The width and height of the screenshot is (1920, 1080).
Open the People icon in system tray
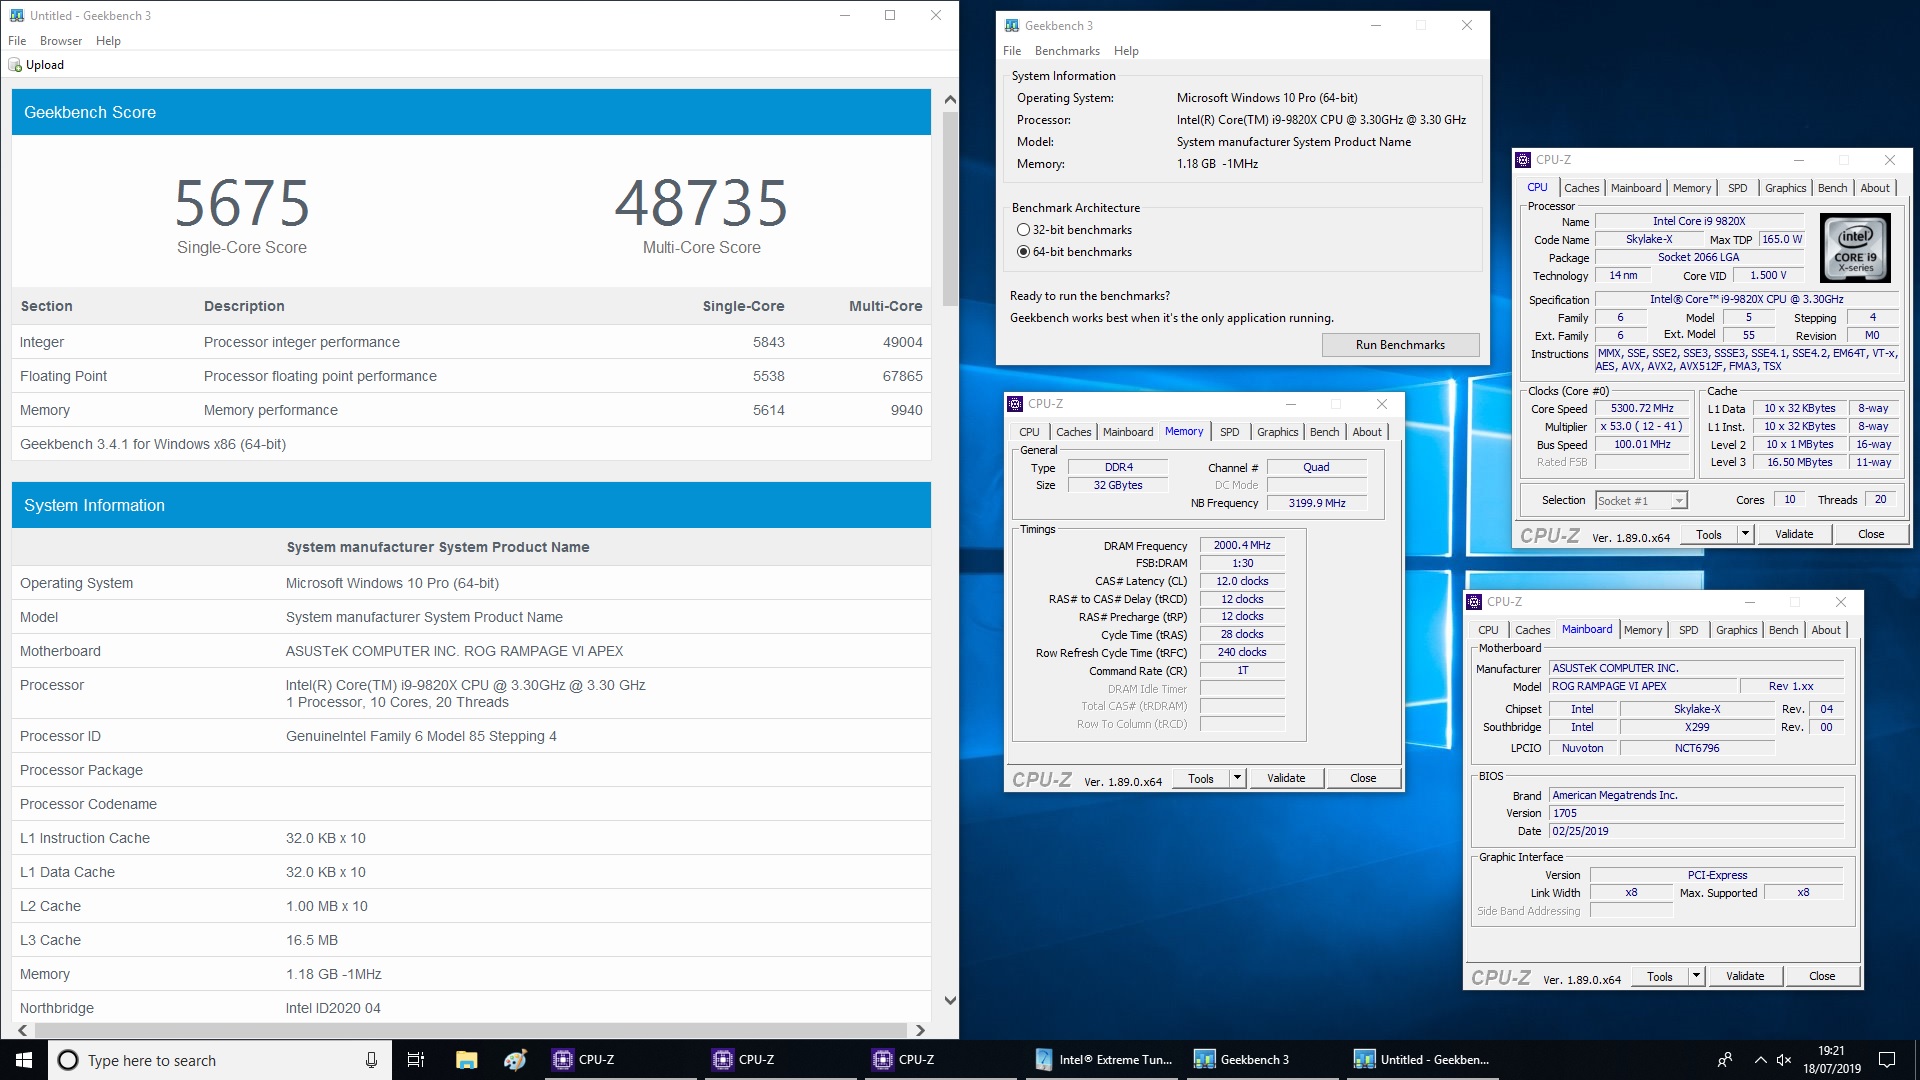(x=1725, y=1060)
